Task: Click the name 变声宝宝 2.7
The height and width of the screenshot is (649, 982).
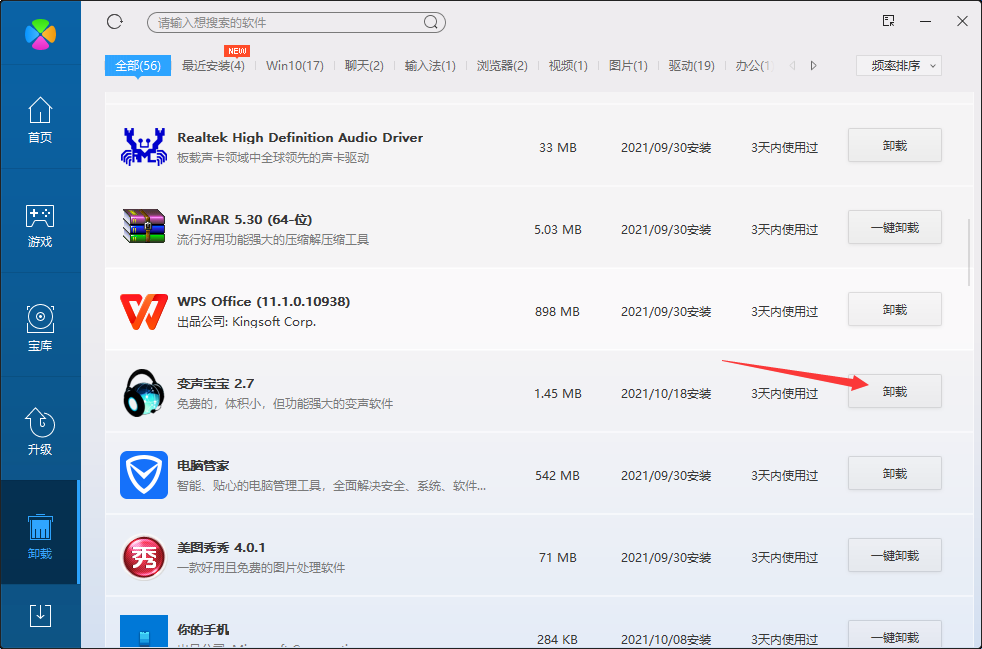Action: tap(215, 384)
